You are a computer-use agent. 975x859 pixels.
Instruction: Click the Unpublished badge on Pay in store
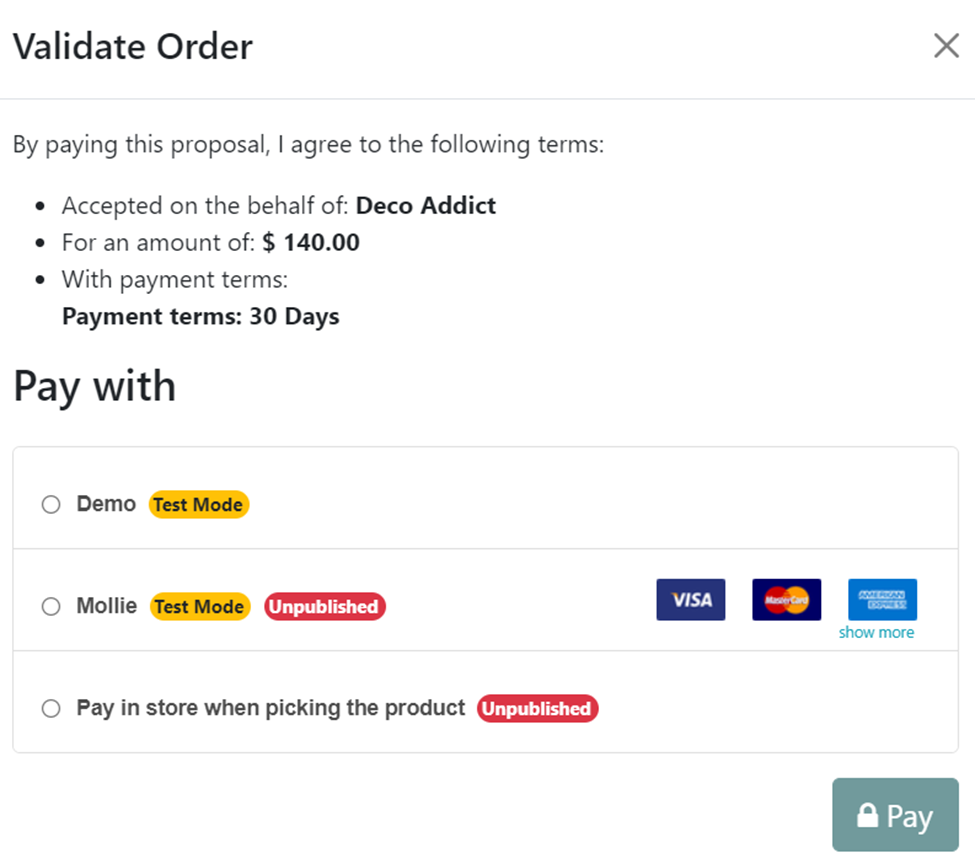(x=537, y=709)
